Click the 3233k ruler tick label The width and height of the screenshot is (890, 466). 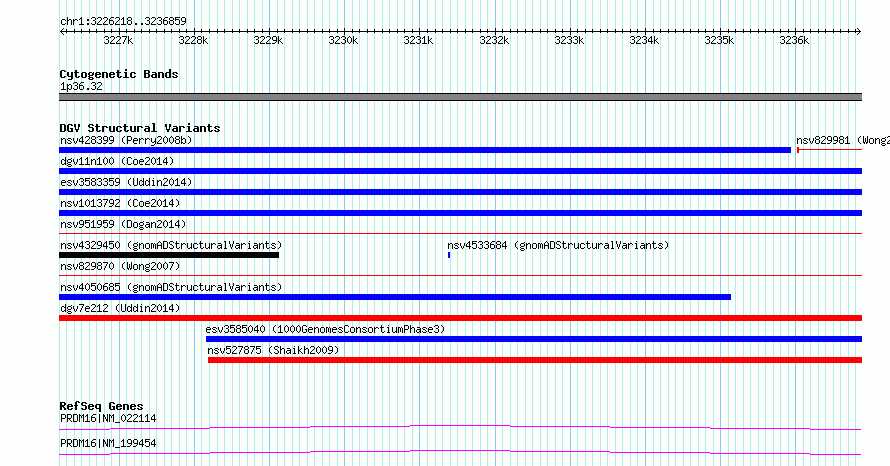[x=569, y=40]
